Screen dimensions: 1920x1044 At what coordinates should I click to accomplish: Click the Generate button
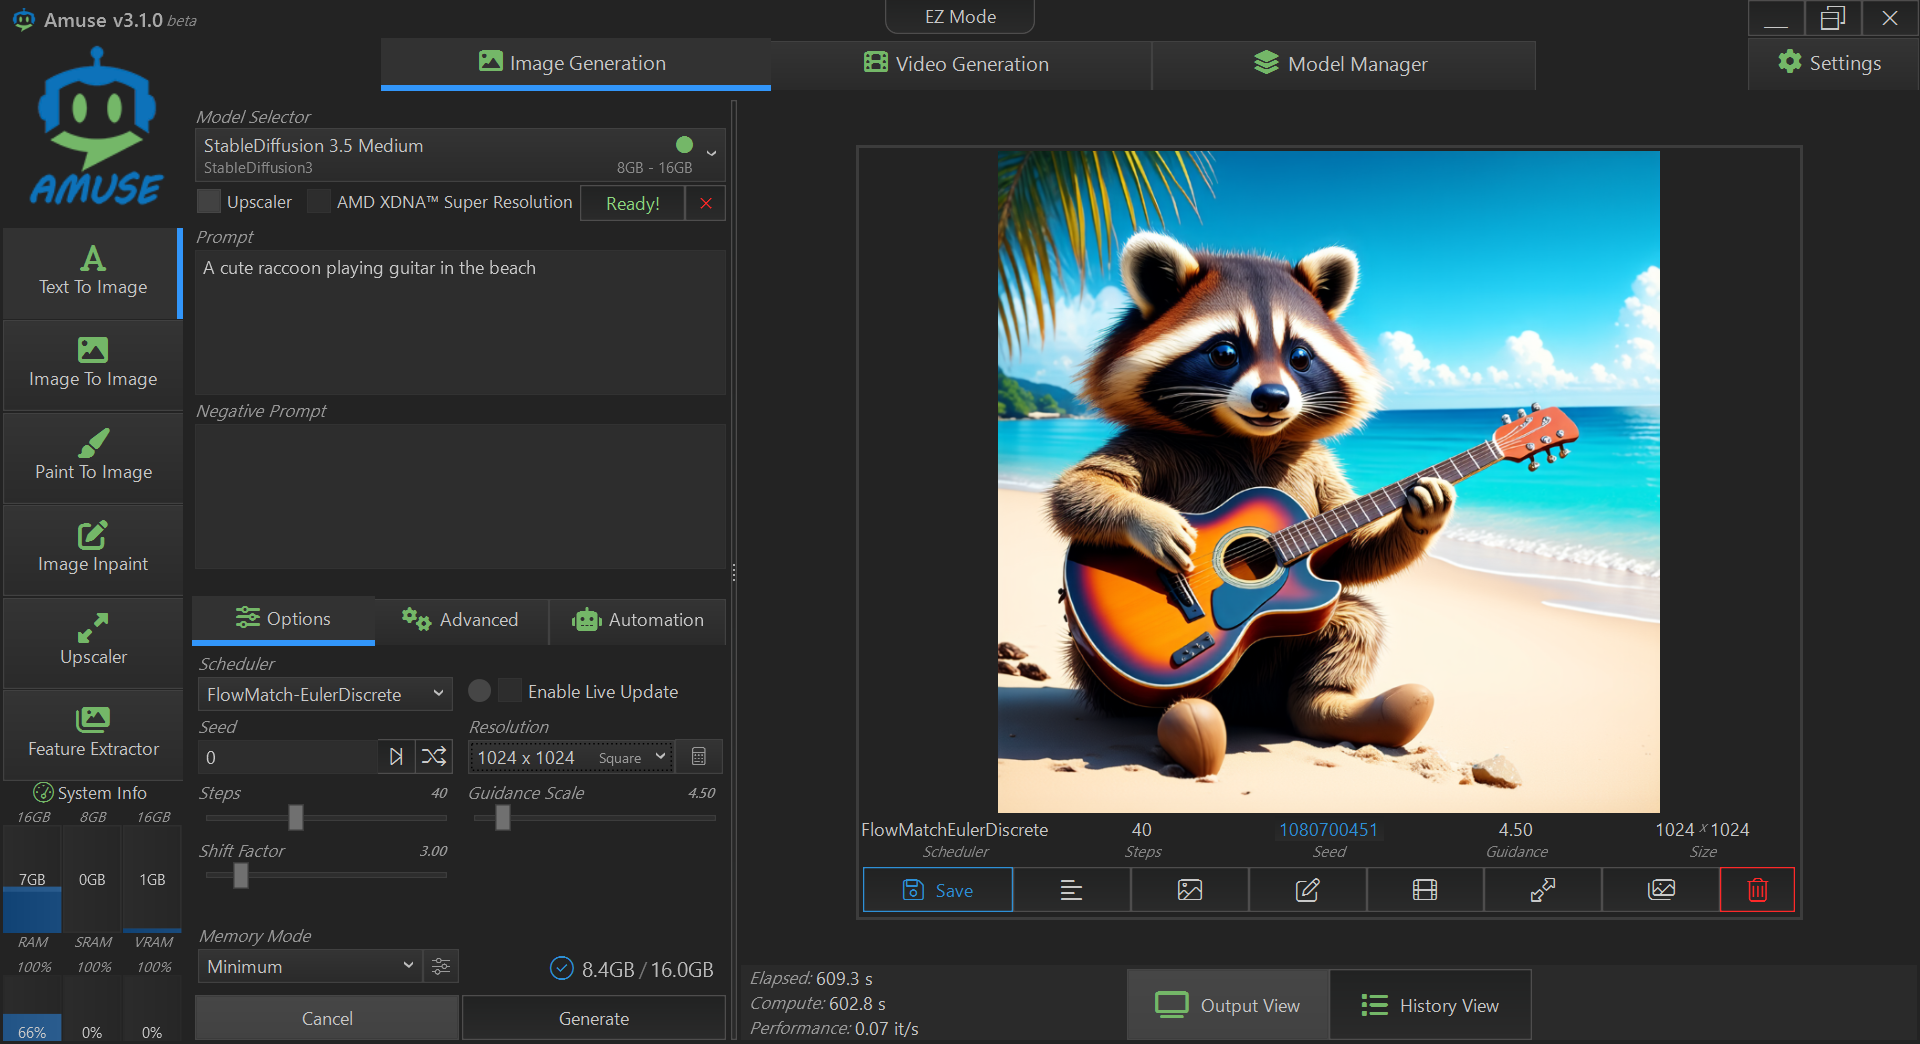coord(594,1018)
